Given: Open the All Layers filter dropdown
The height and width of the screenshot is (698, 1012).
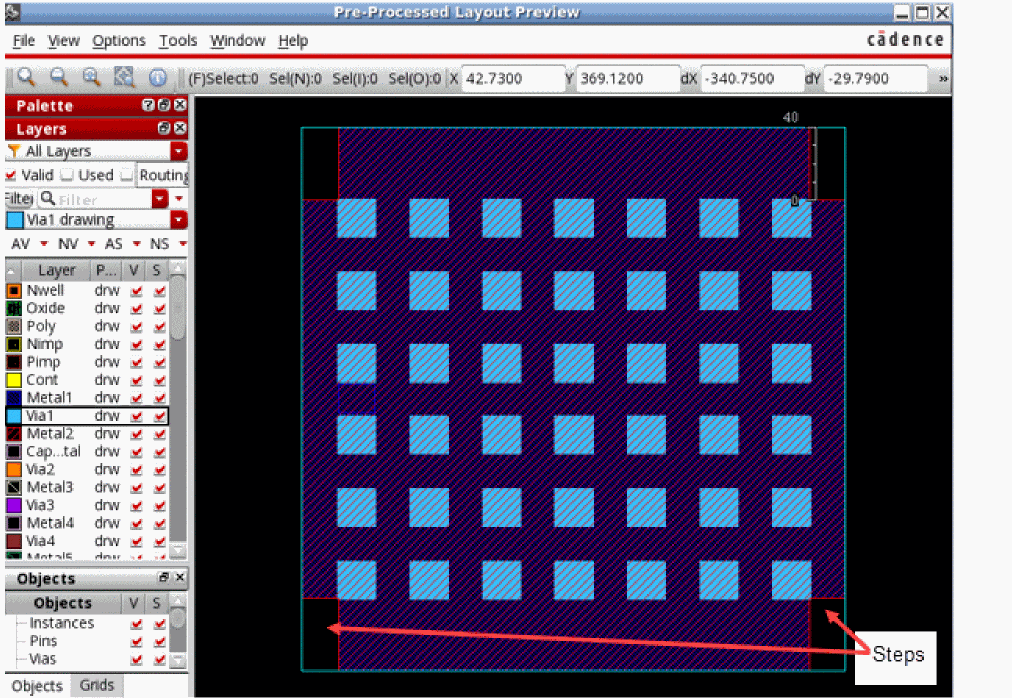Looking at the screenshot, I should click(x=179, y=151).
